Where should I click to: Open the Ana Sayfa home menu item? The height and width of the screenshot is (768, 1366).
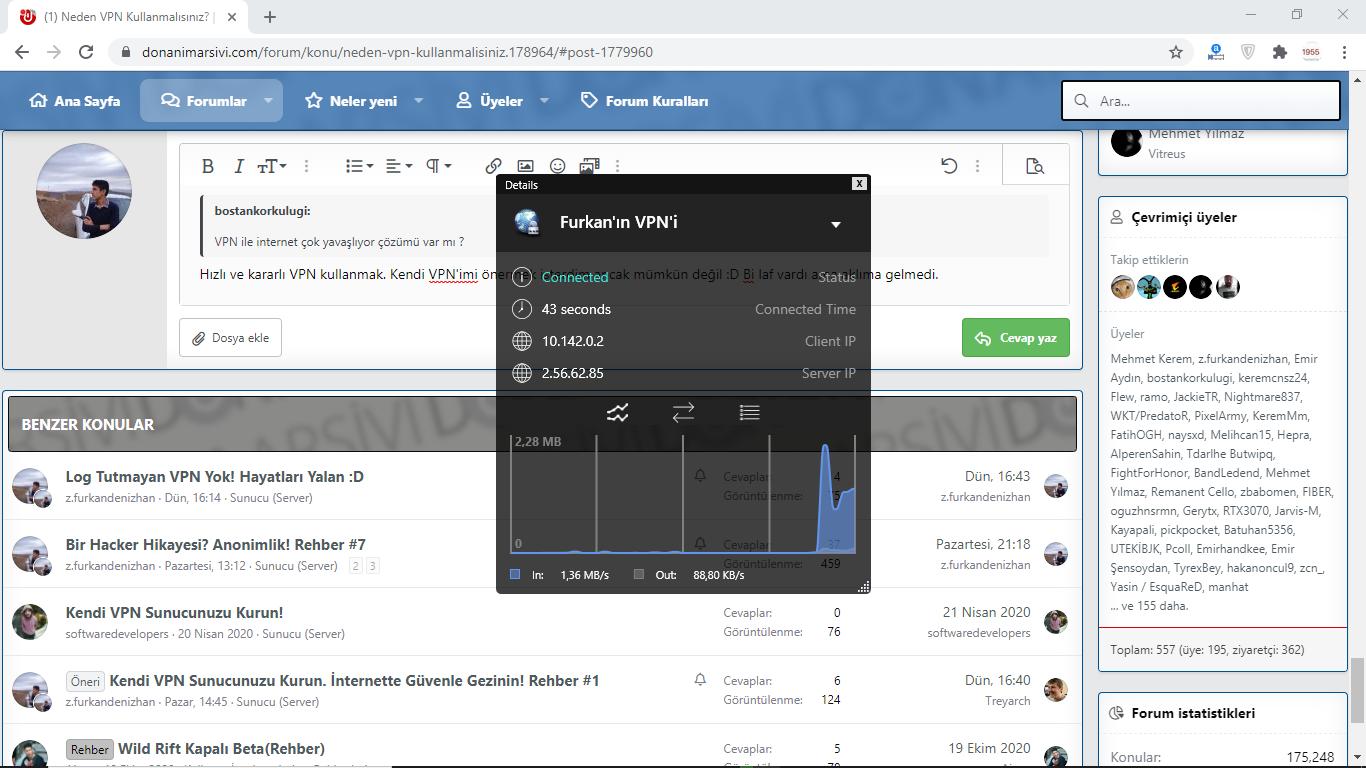pos(75,101)
